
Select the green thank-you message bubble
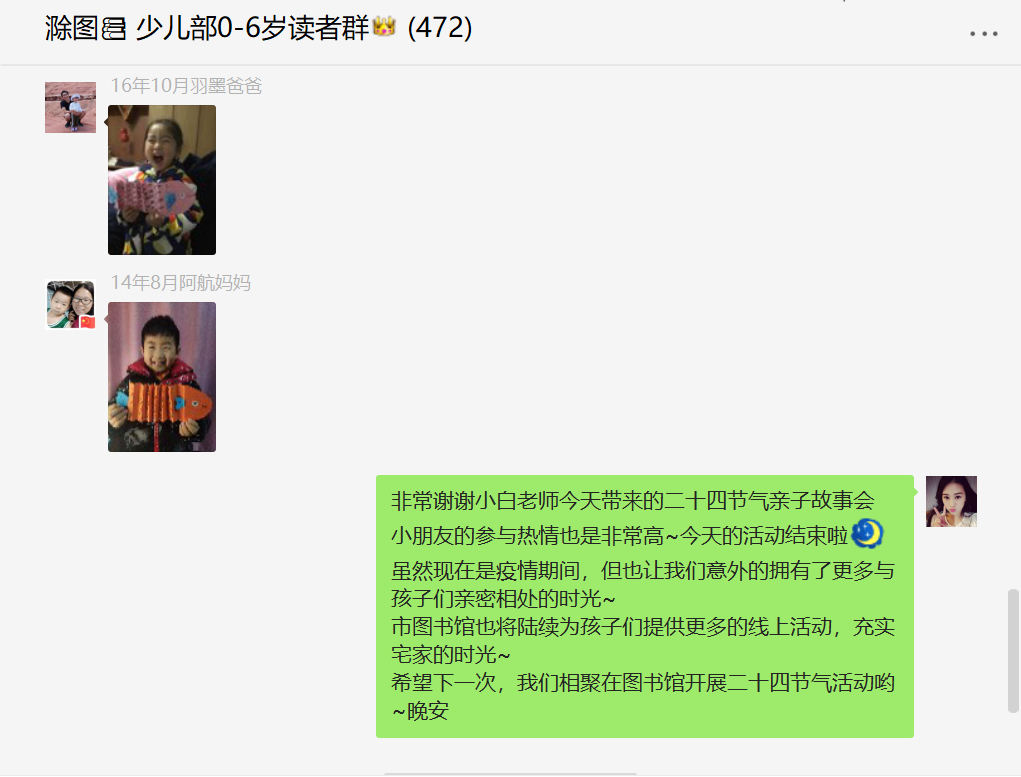[x=645, y=606]
